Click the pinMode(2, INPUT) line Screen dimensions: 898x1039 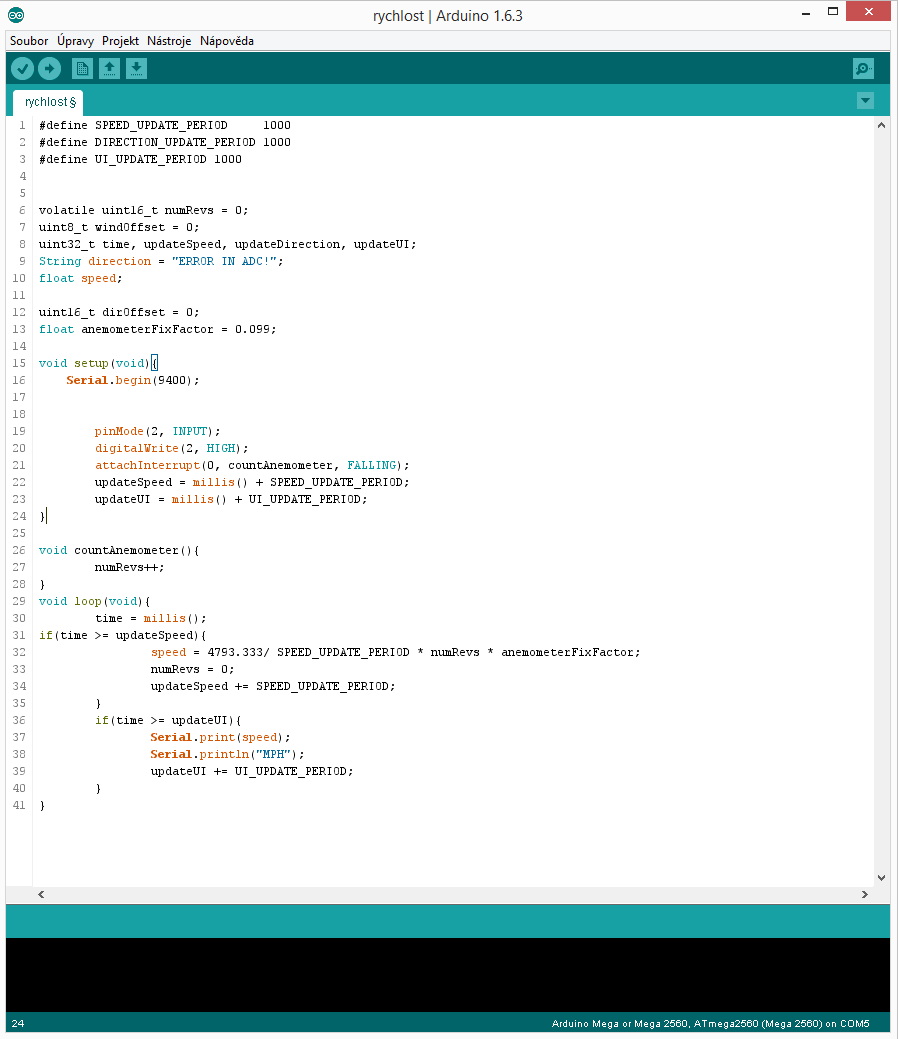point(157,431)
